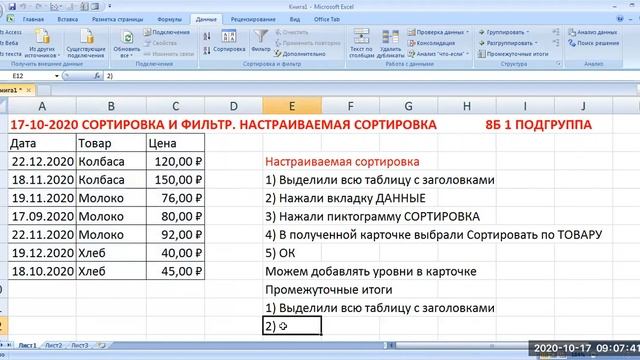The image size is (640, 360).
Task: Click the Текст по столбцам icon
Action: pyautogui.click(x=362, y=43)
